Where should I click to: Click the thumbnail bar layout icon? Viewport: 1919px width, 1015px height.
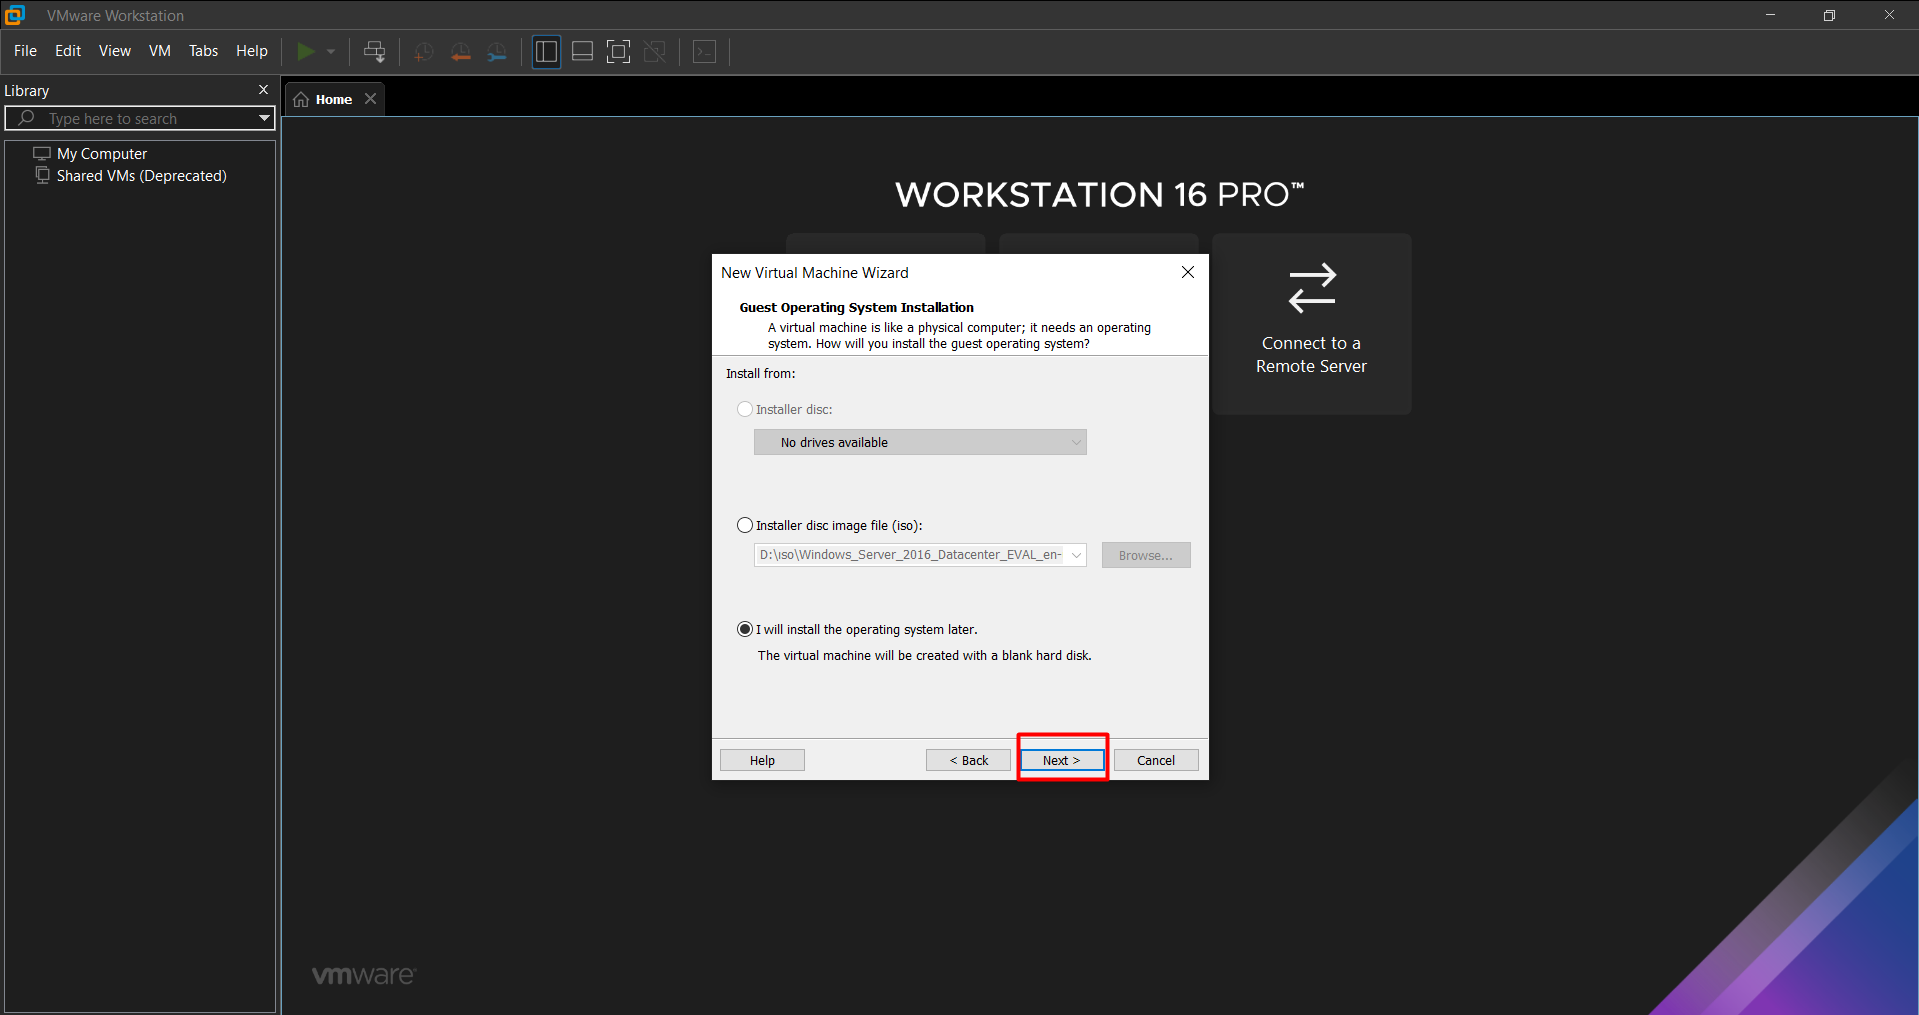tap(582, 52)
